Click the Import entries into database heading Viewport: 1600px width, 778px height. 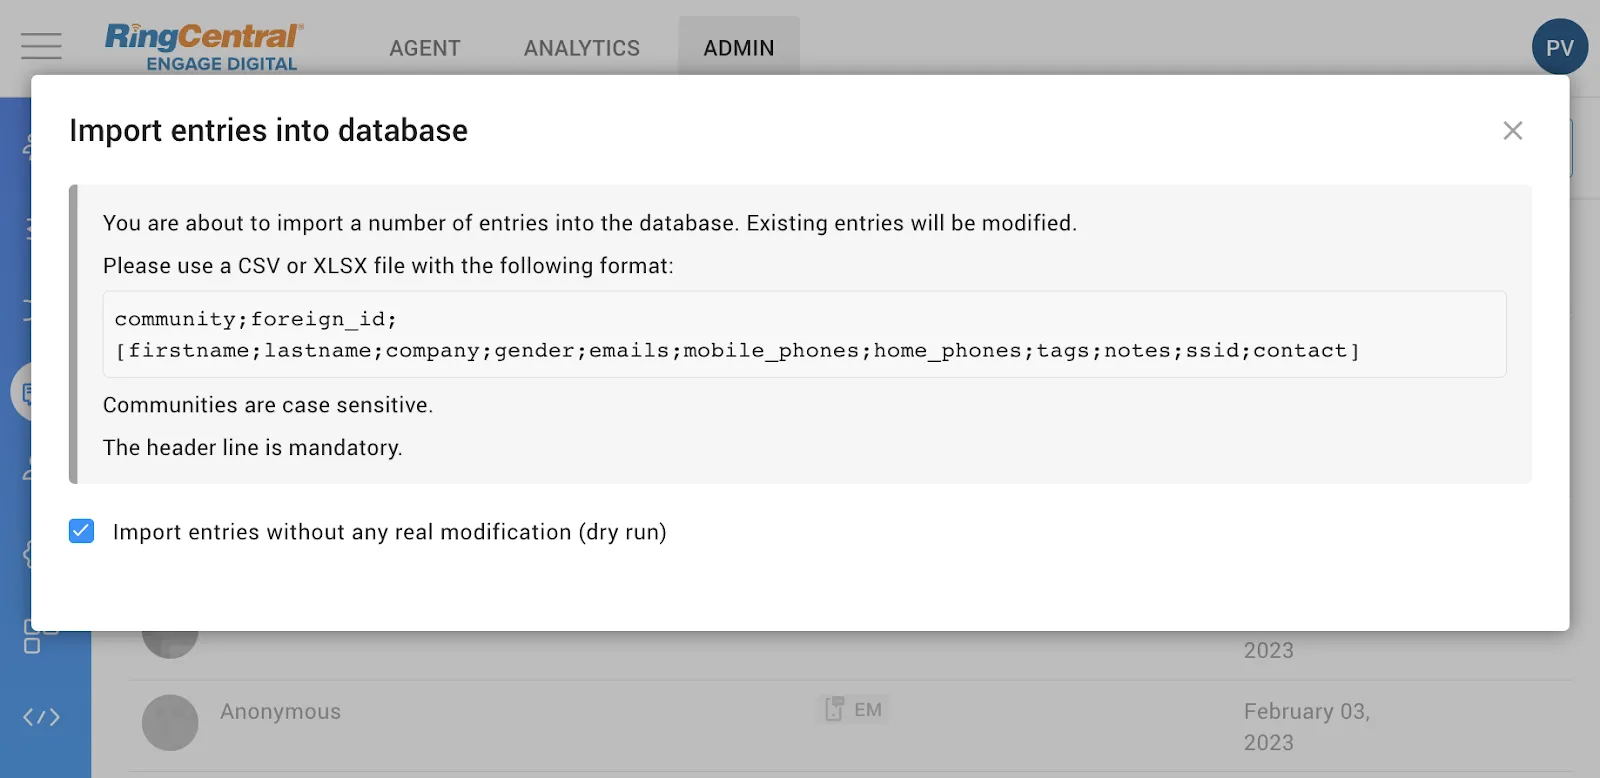[268, 131]
